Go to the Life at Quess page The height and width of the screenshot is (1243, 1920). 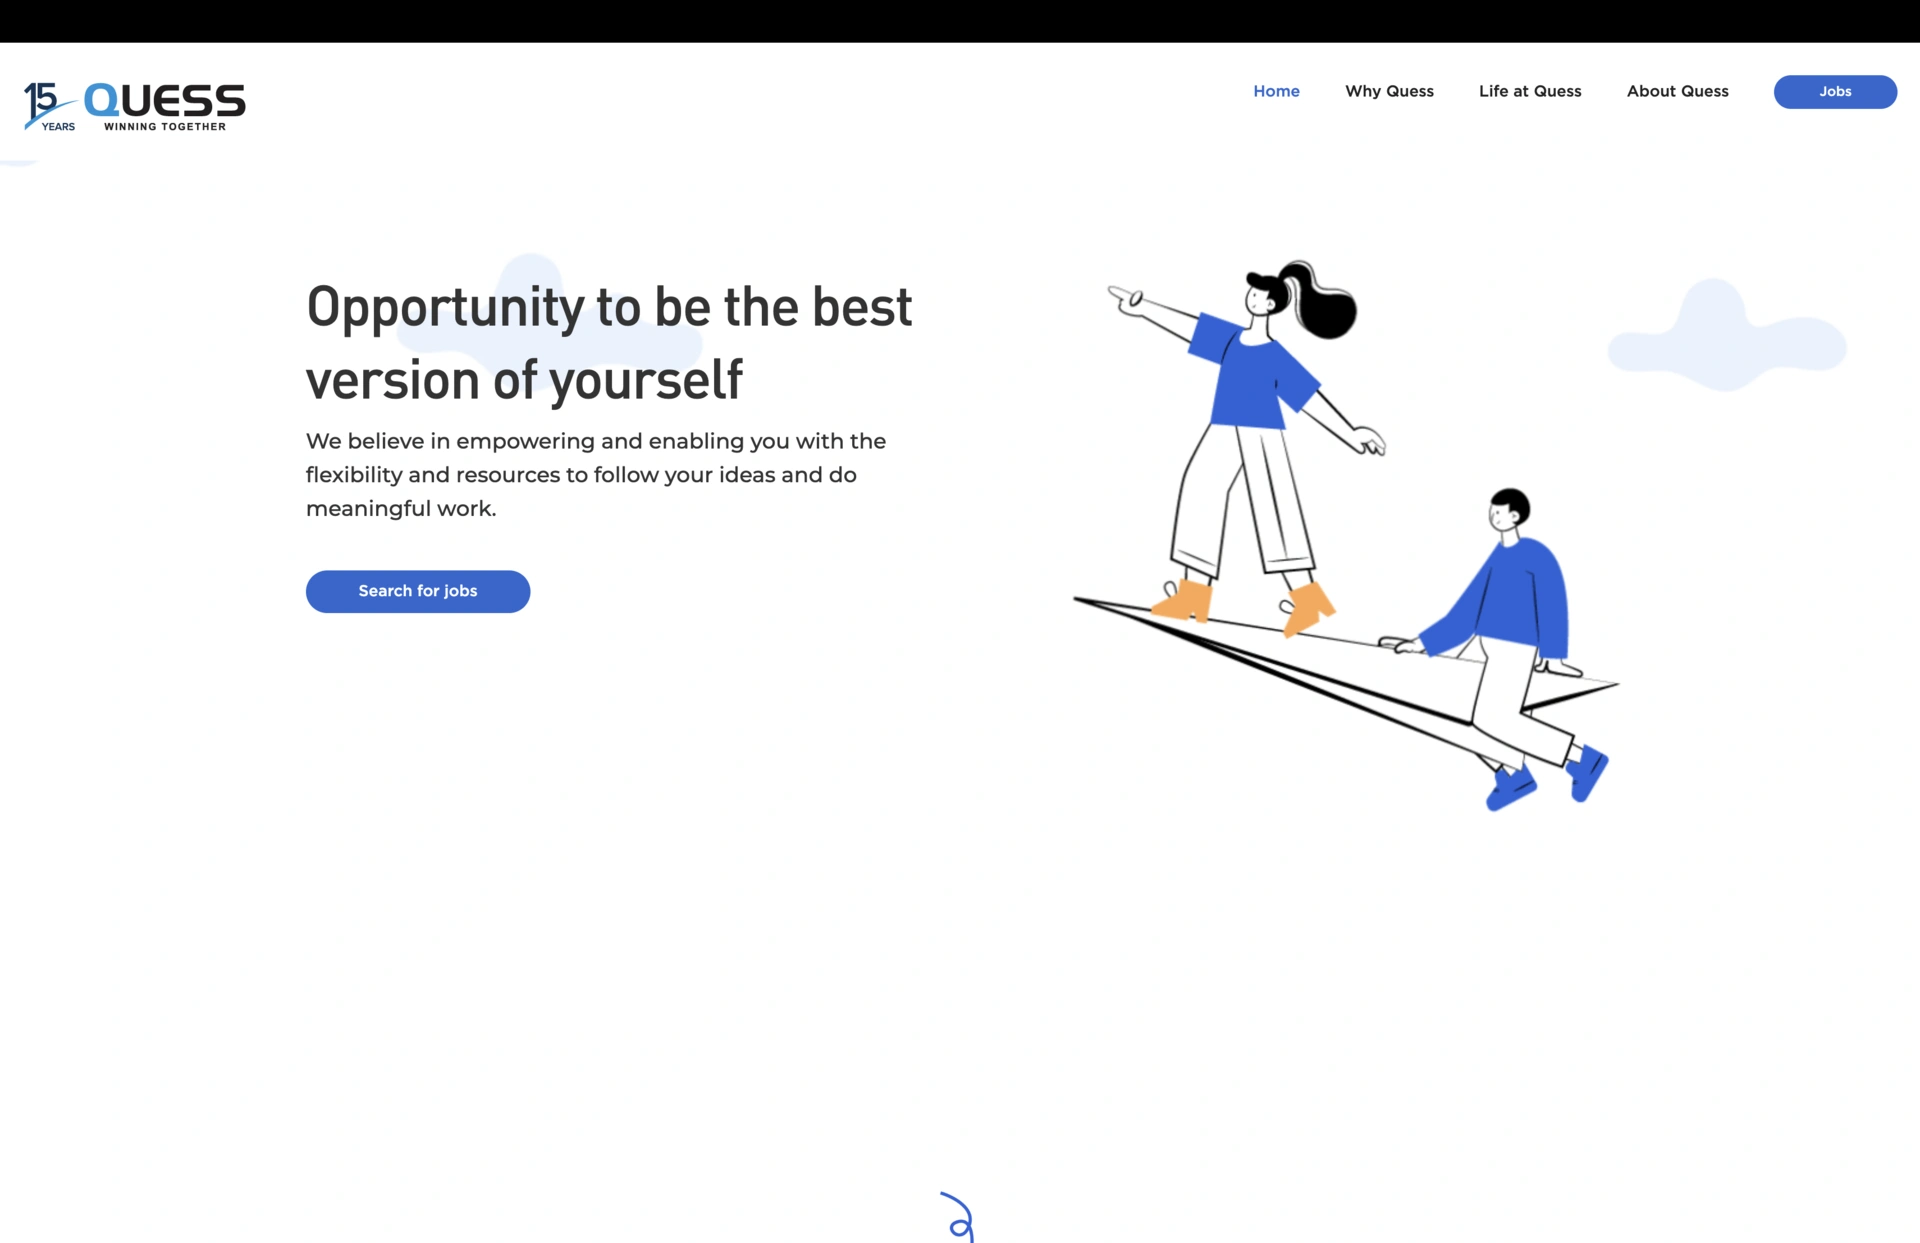coord(1530,91)
